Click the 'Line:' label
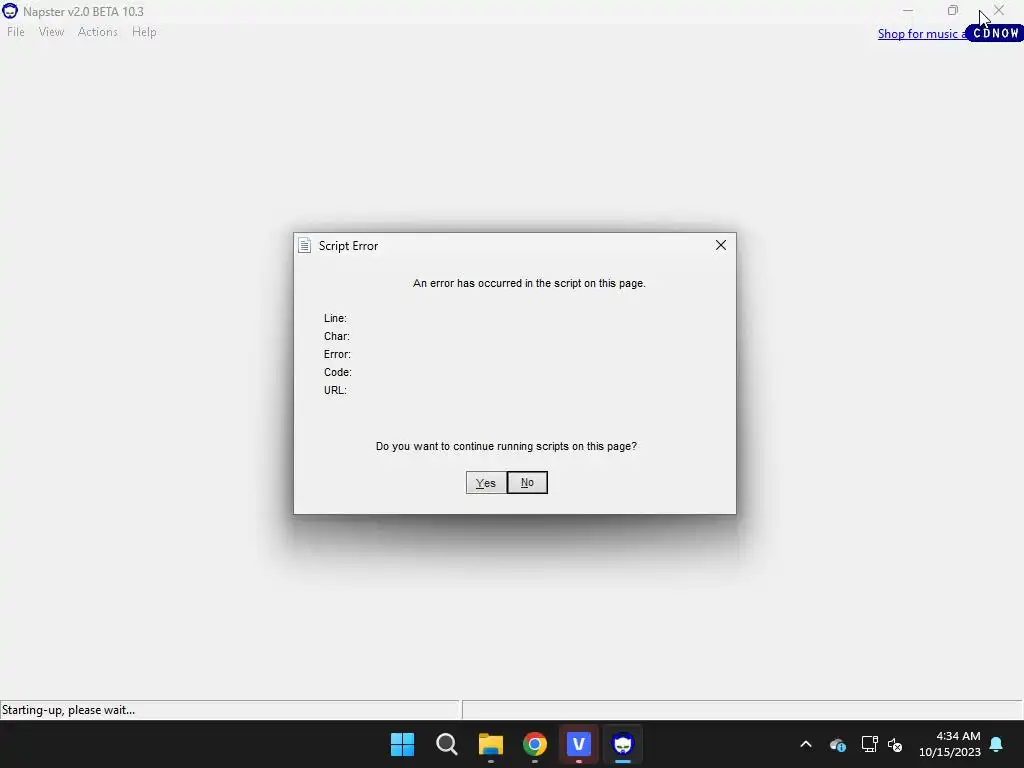 click(x=335, y=318)
